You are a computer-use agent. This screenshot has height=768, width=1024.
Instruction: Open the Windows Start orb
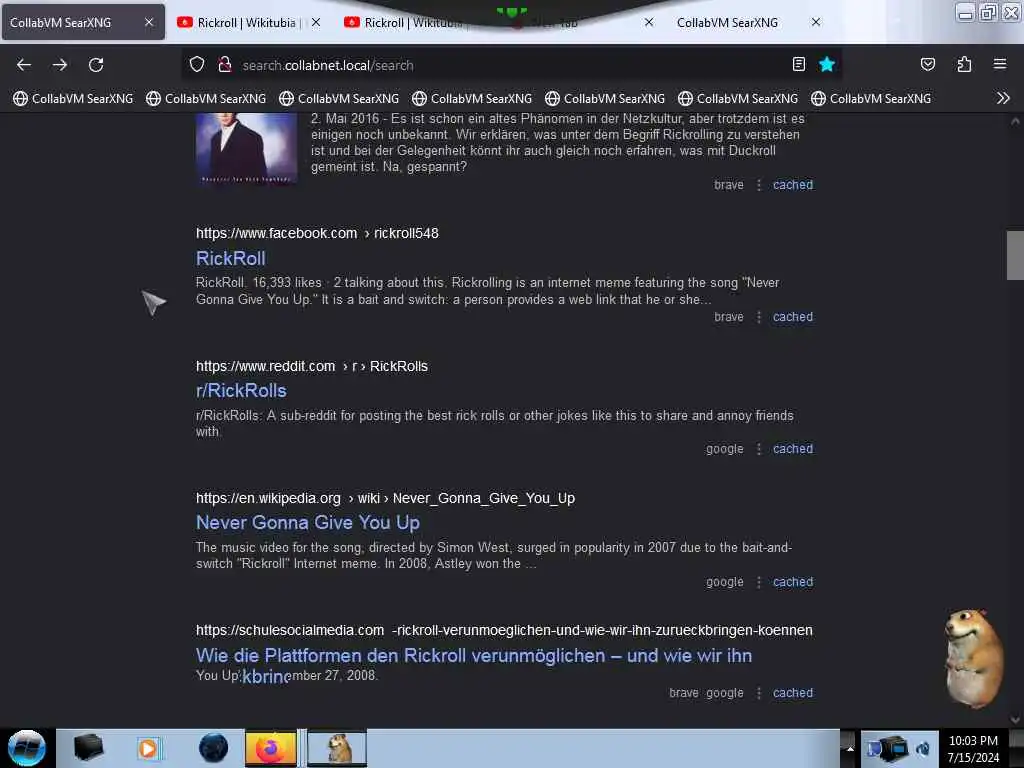click(x=26, y=748)
